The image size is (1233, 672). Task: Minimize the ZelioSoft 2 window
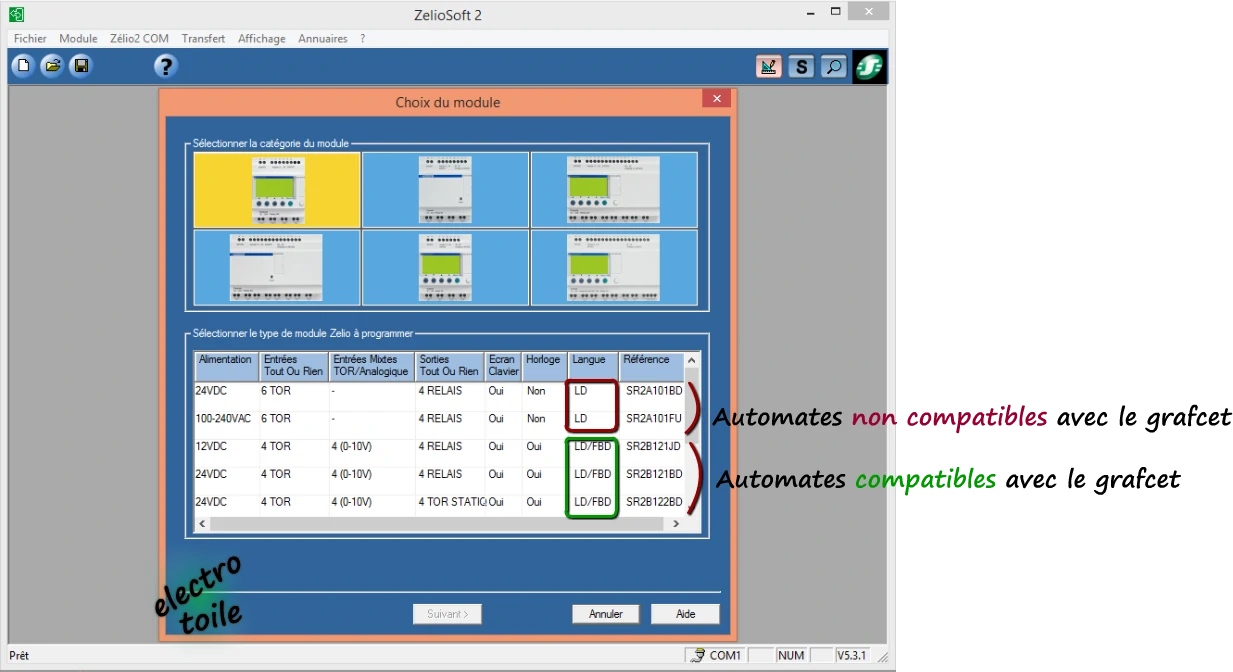coord(810,11)
